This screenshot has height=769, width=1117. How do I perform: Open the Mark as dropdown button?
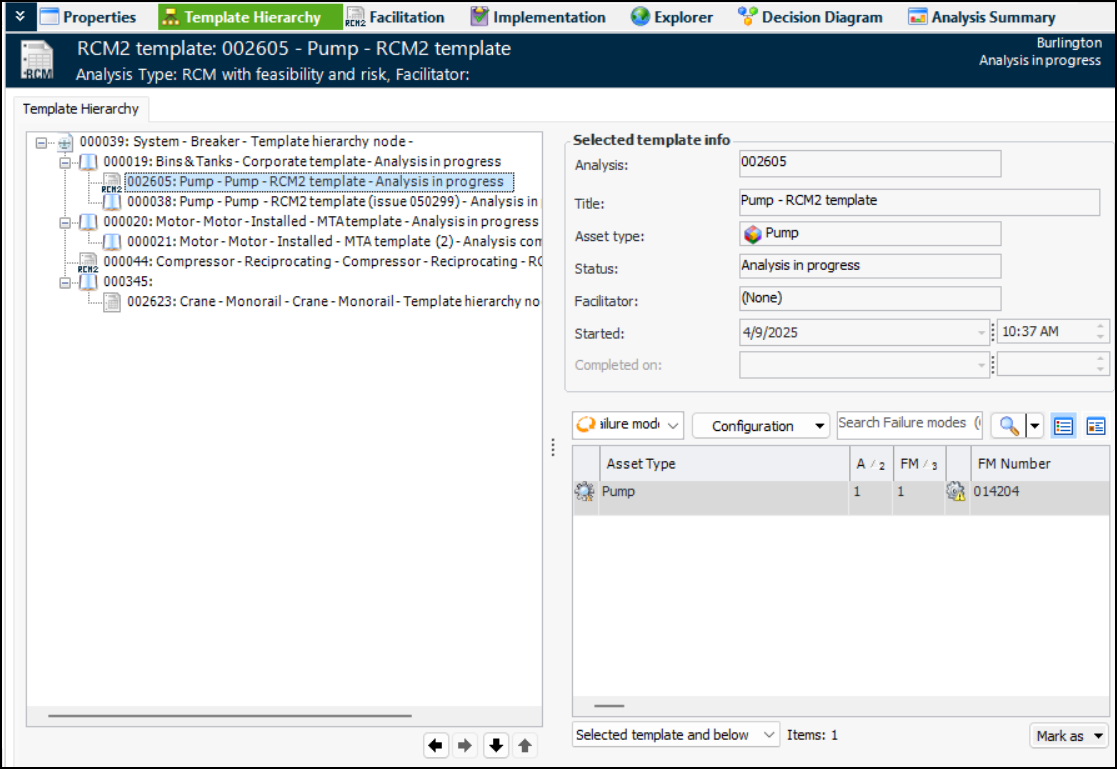pos(1069,736)
